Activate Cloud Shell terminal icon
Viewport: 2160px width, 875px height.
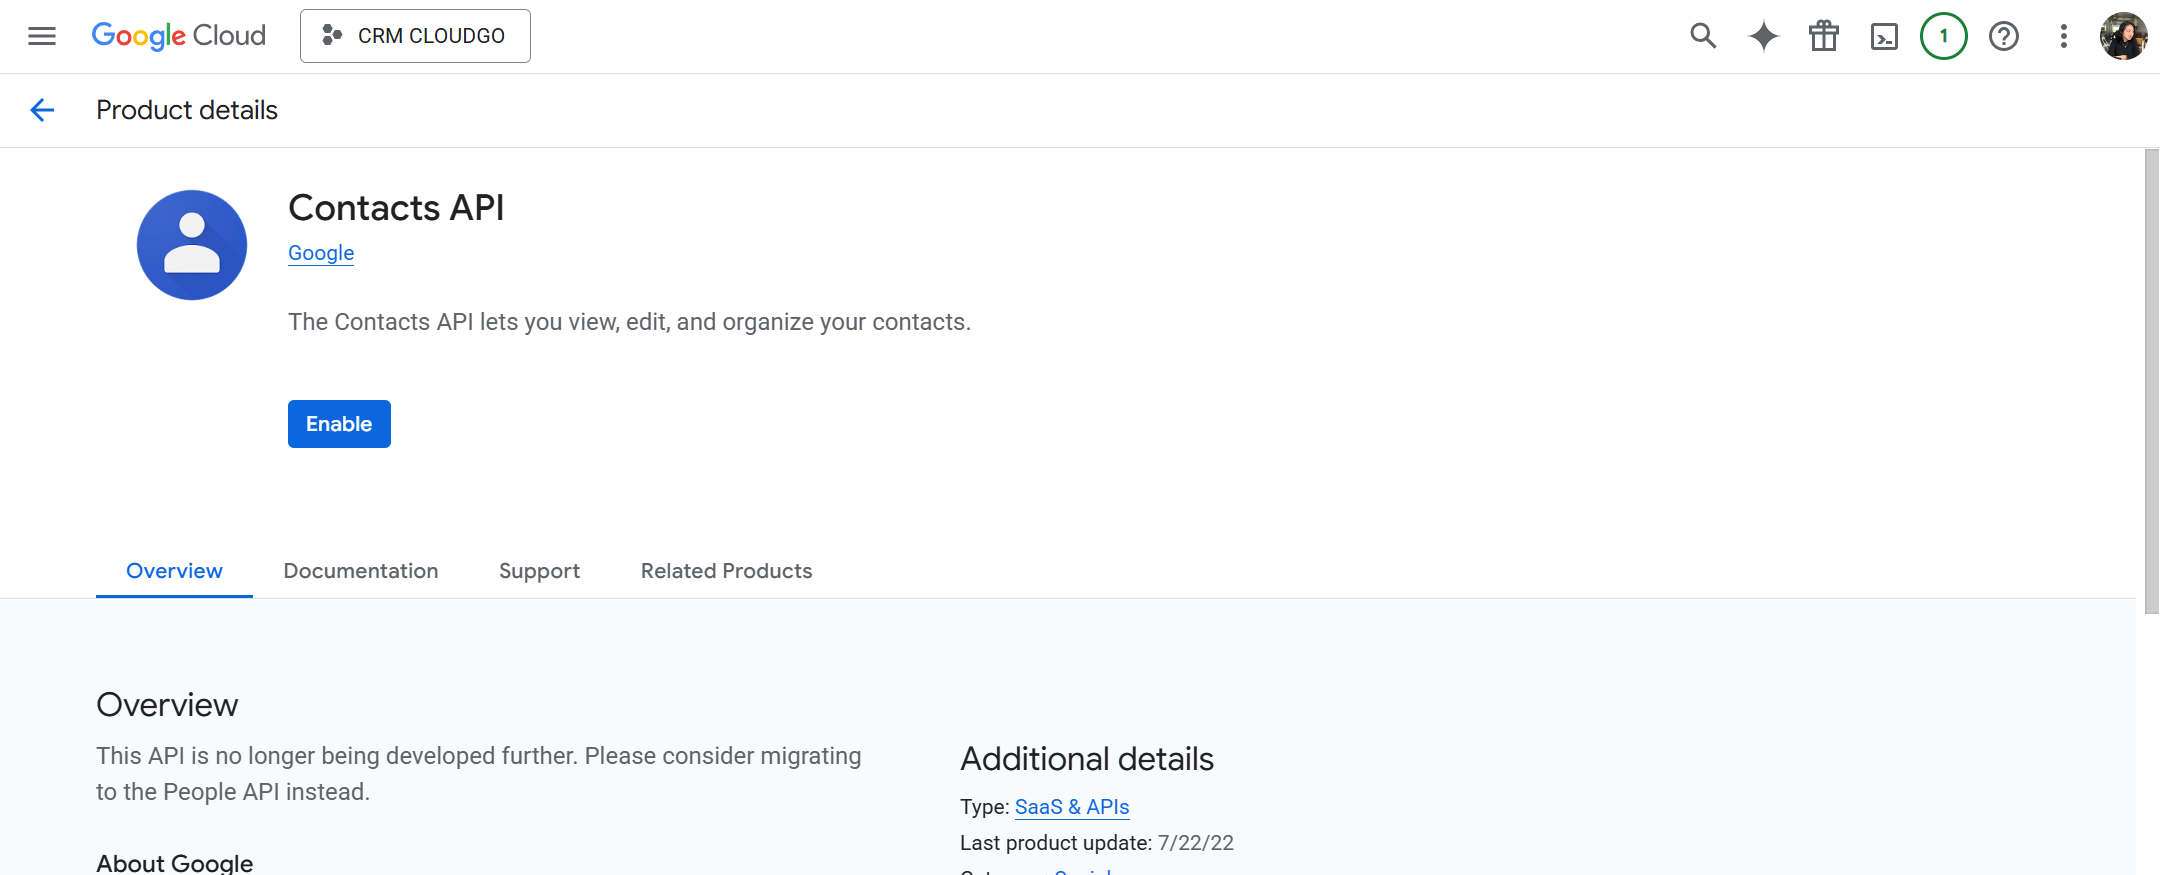[x=1884, y=37]
